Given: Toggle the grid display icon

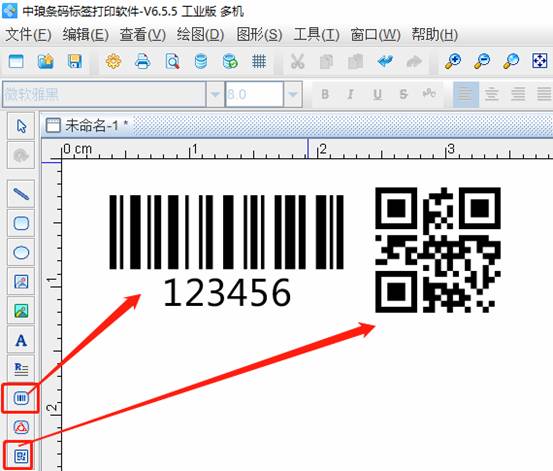Looking at the screenshot, I should [259, 62].
